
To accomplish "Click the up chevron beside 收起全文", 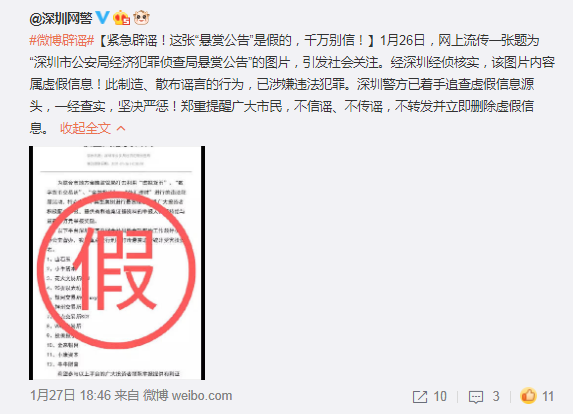I will (121, 128).
